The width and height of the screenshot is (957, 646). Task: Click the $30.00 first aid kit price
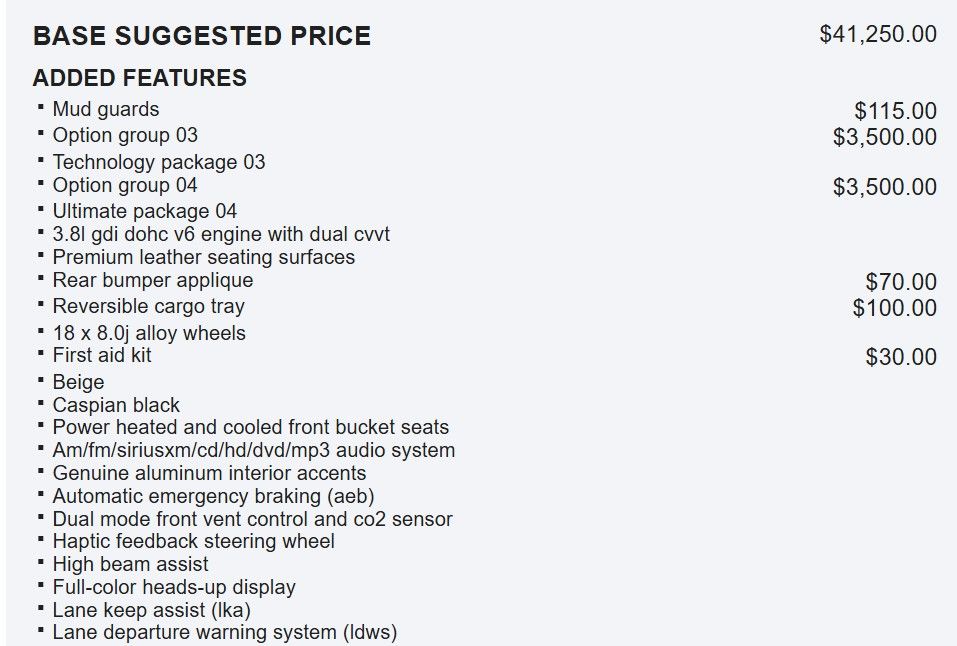(901, 357)
